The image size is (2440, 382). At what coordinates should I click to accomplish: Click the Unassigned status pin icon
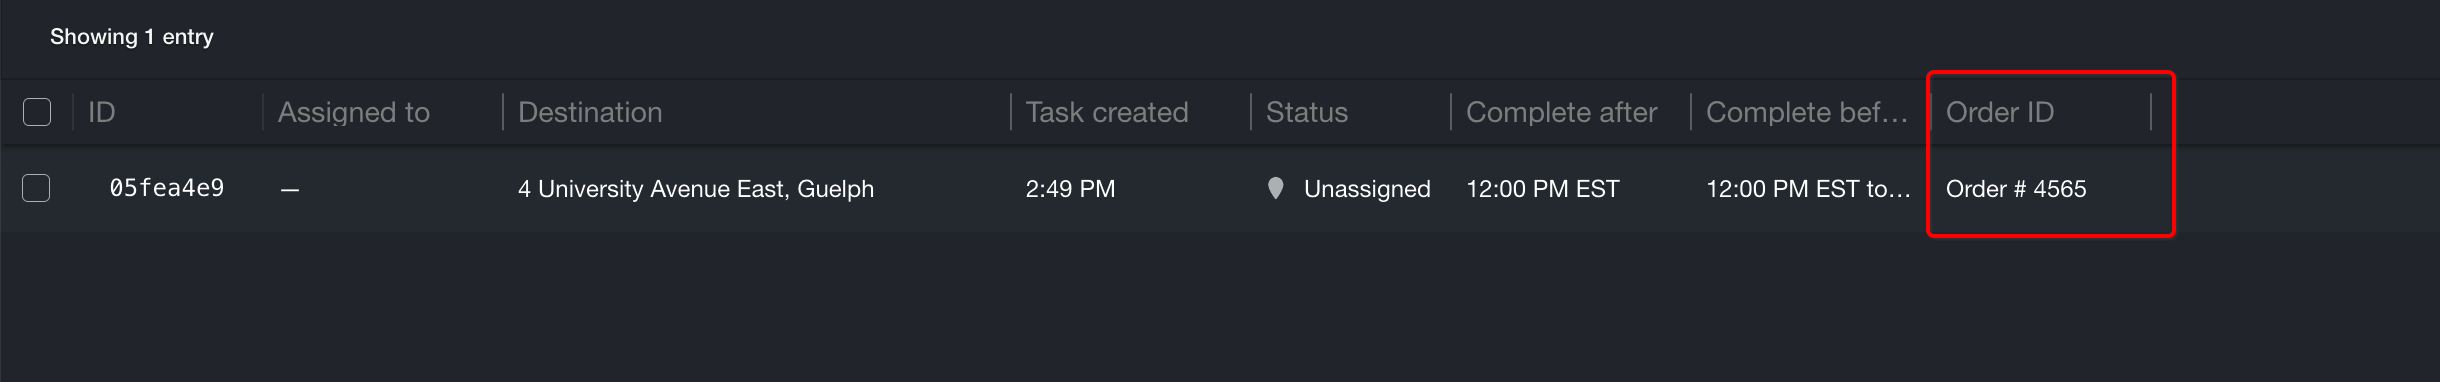(1275, 188)
